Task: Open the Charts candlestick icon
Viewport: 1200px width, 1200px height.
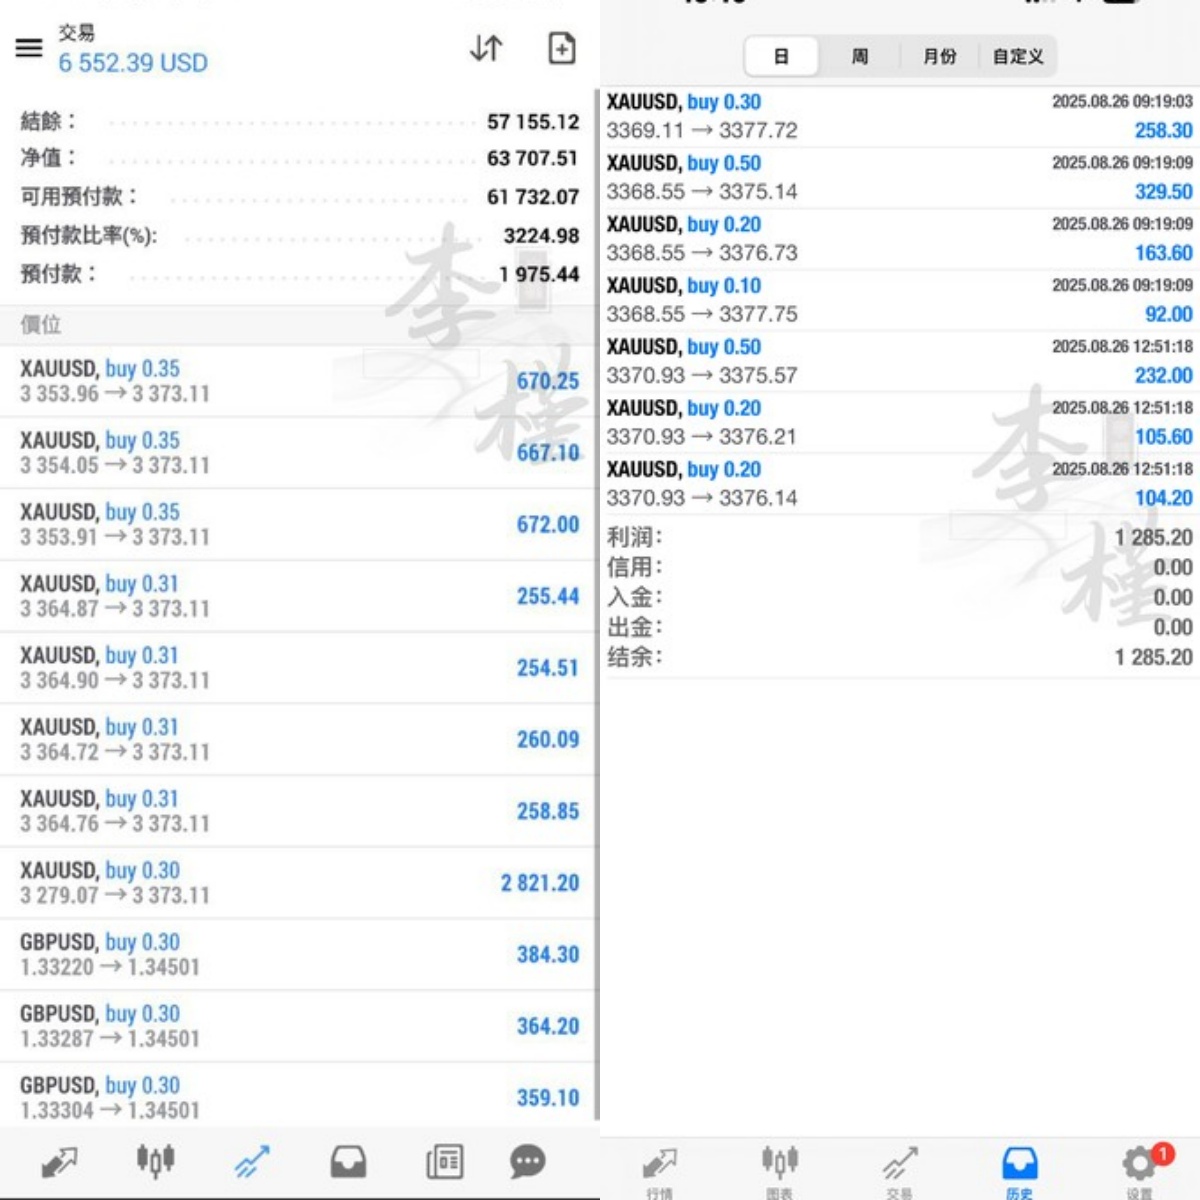Action: click(x=155, y=1161)
